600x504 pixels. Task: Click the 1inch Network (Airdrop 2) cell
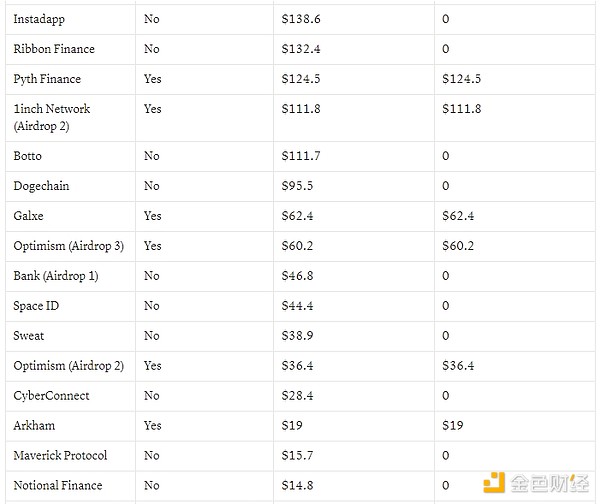tap(52, 117)
